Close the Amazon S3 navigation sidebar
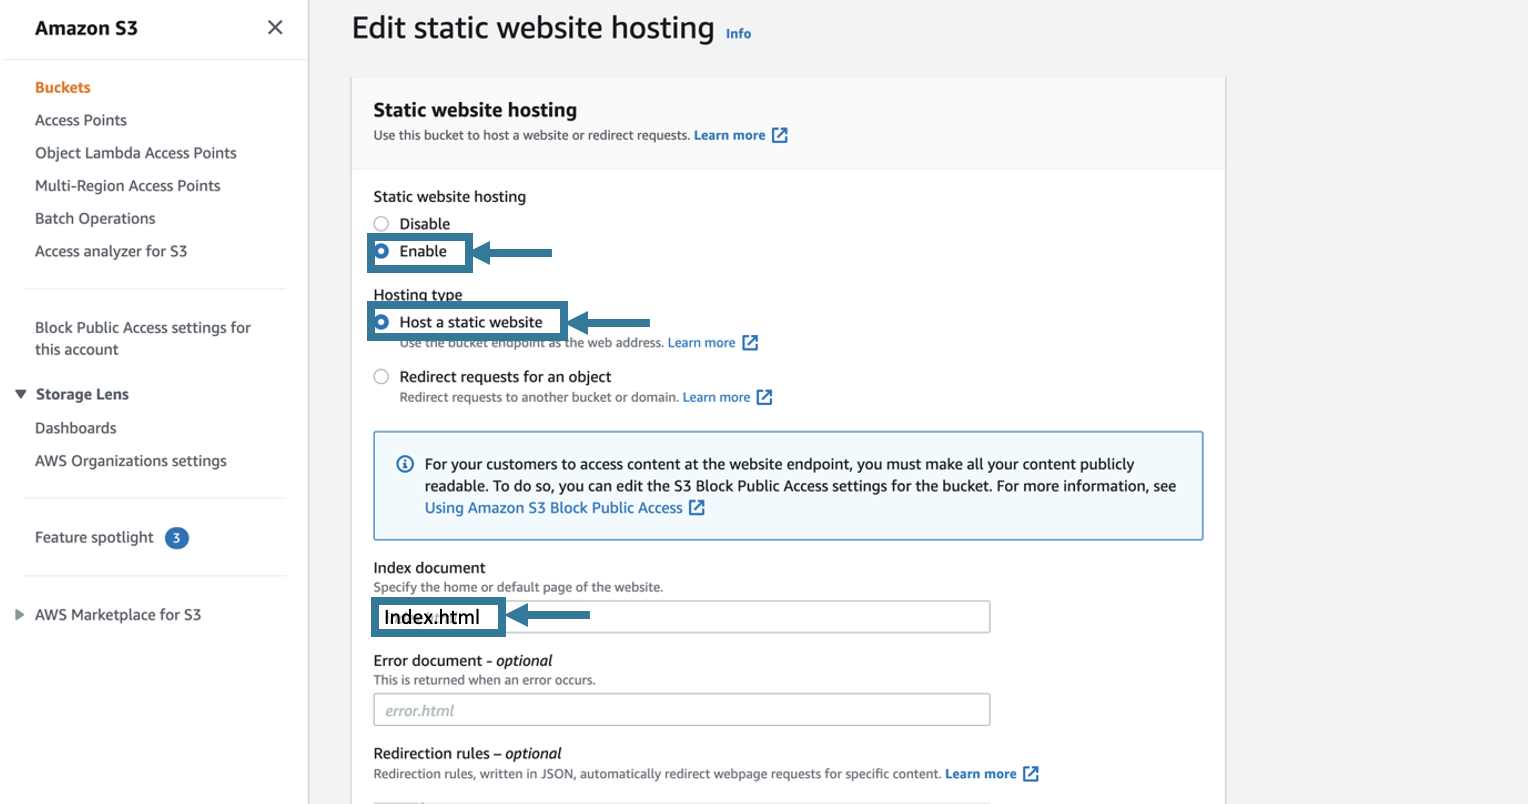The height and width of the screenshot is (804, 1528). pos(275,27)
